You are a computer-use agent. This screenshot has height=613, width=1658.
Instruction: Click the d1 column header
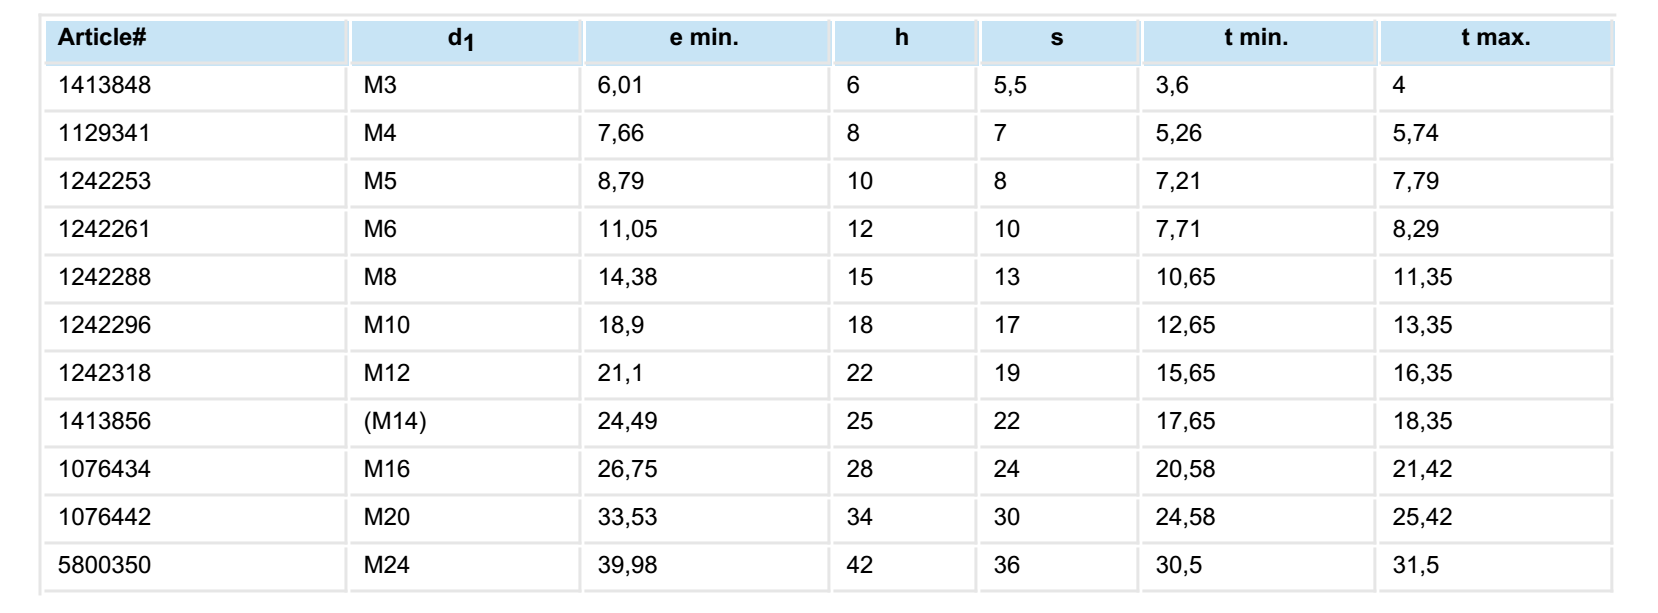[460, 40]
